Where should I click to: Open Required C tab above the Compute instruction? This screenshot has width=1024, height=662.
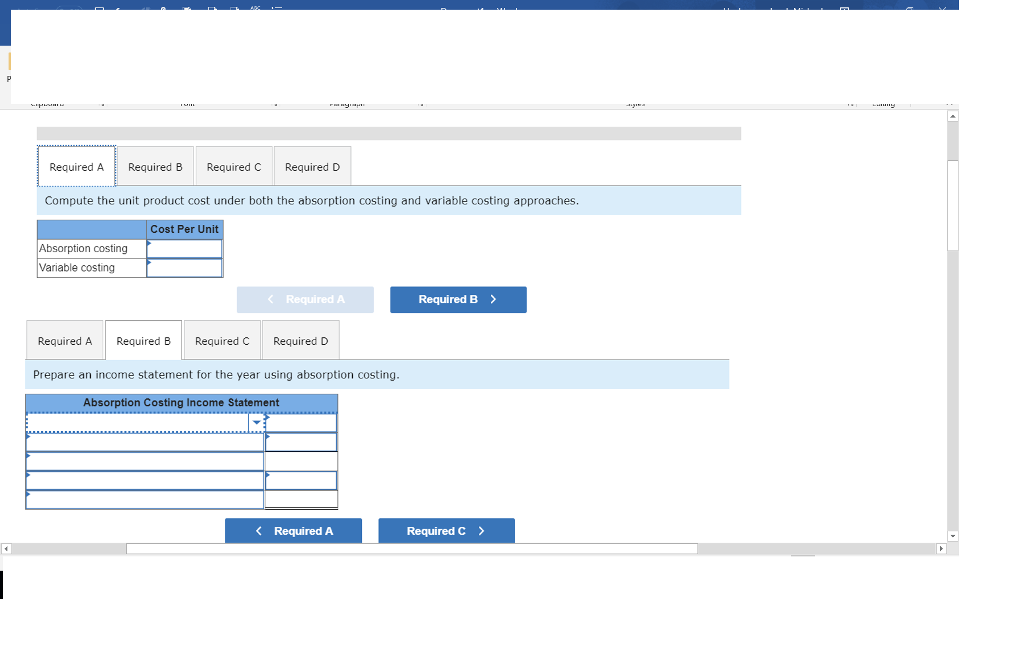click(234, 166)
